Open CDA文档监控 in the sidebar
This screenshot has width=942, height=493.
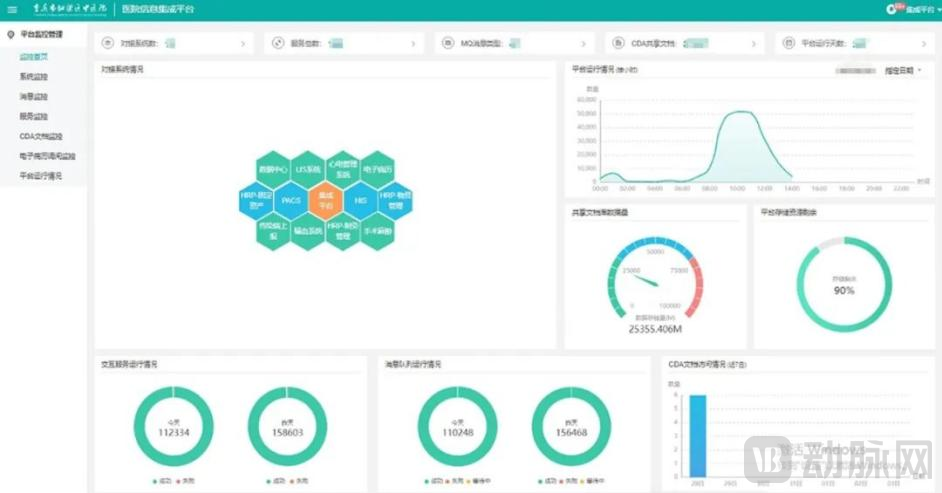point(41,136)
